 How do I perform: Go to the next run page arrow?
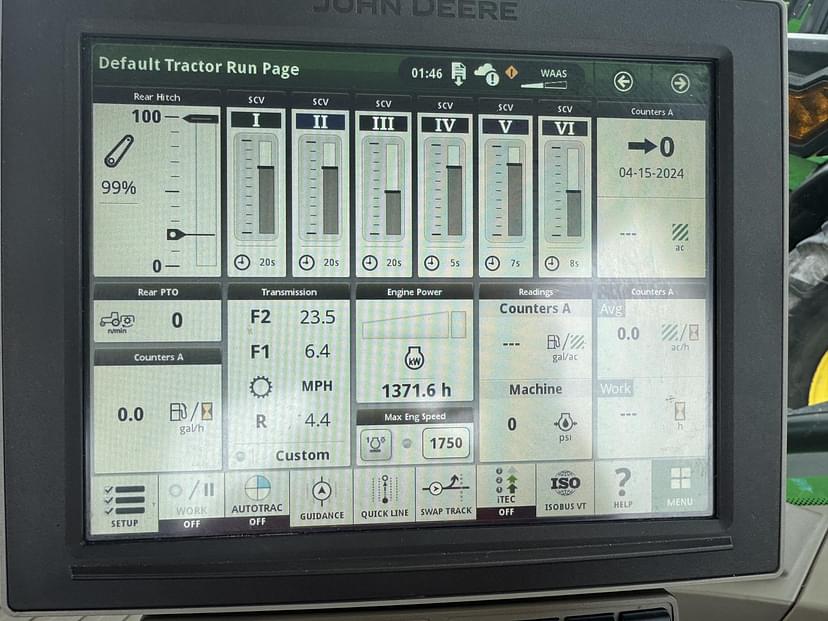[680, 83]
